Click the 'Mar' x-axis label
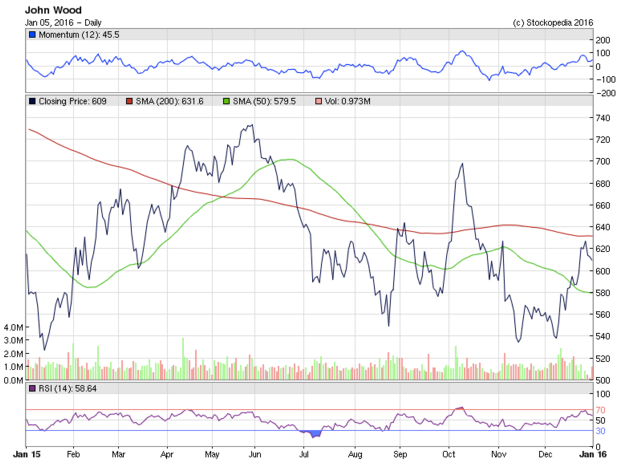Viewport: 620px width, 469px height. pos(118,454)
